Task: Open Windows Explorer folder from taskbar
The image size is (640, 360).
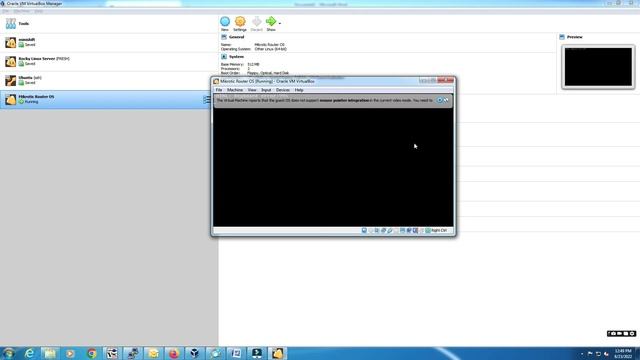Action: [50, 353]
